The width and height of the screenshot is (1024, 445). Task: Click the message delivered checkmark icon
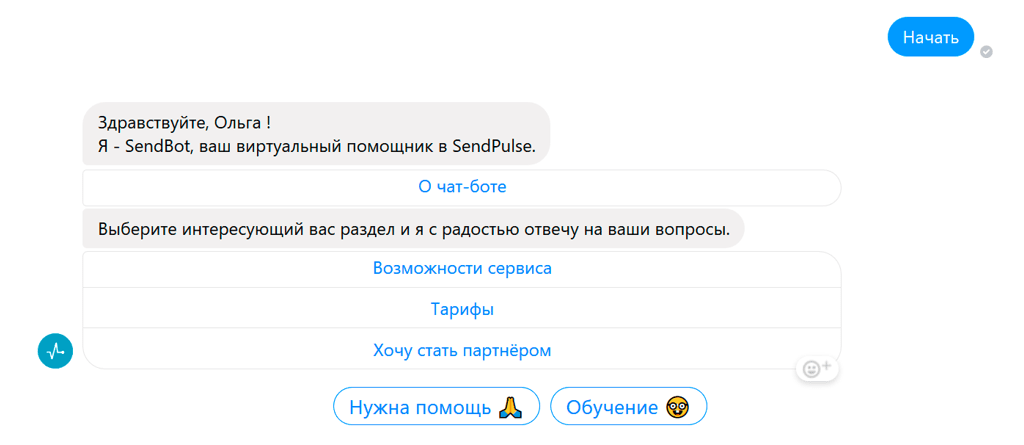coord(986,51)
